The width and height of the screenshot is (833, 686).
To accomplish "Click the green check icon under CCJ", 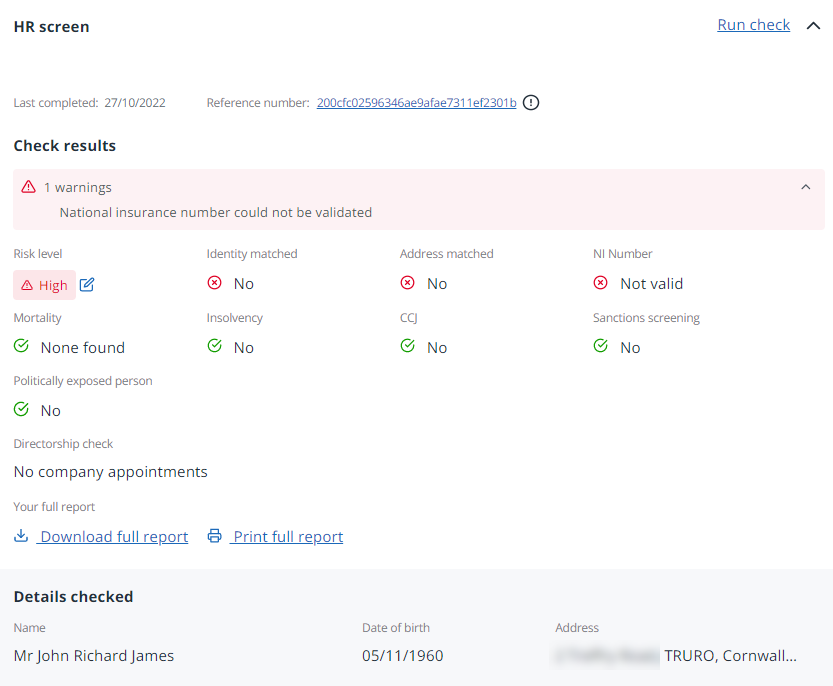I will click(x=407, y=346).
